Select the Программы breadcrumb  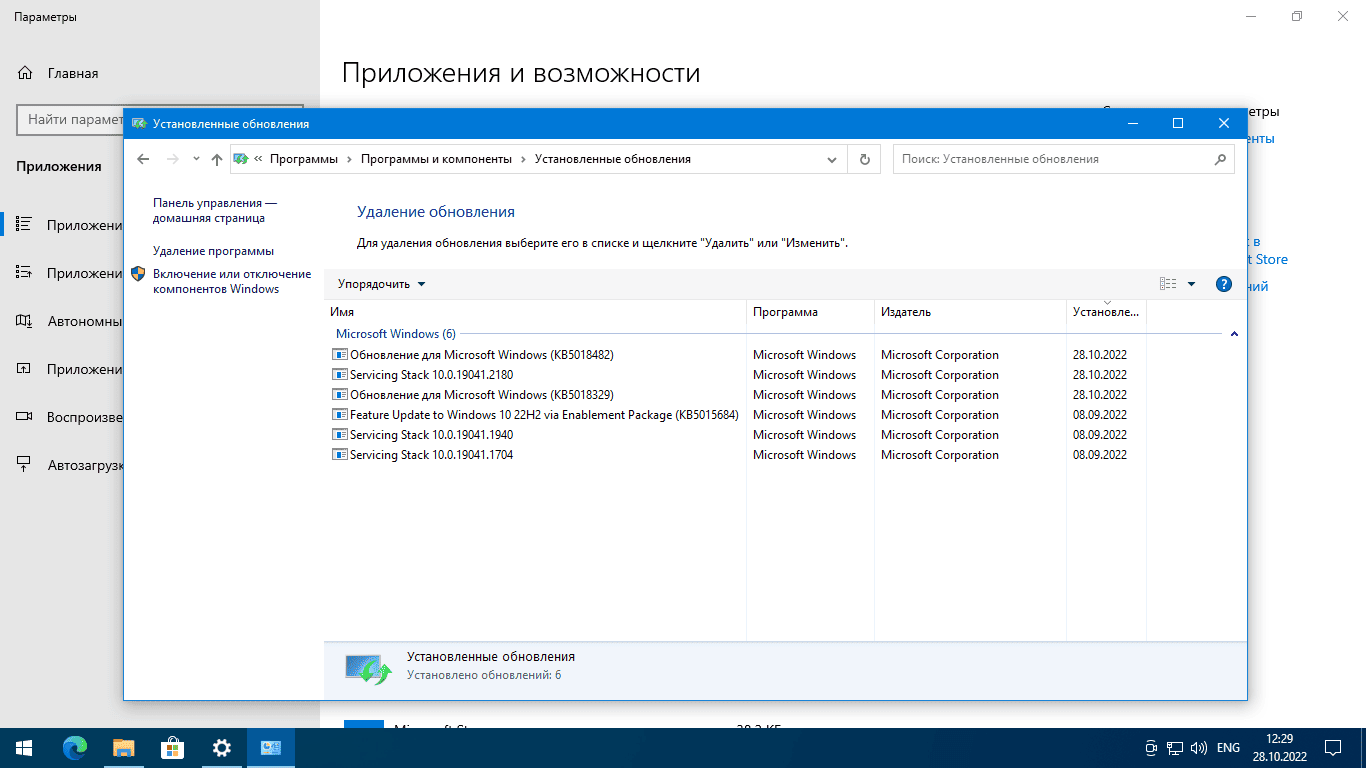click(x=304, y=159)
